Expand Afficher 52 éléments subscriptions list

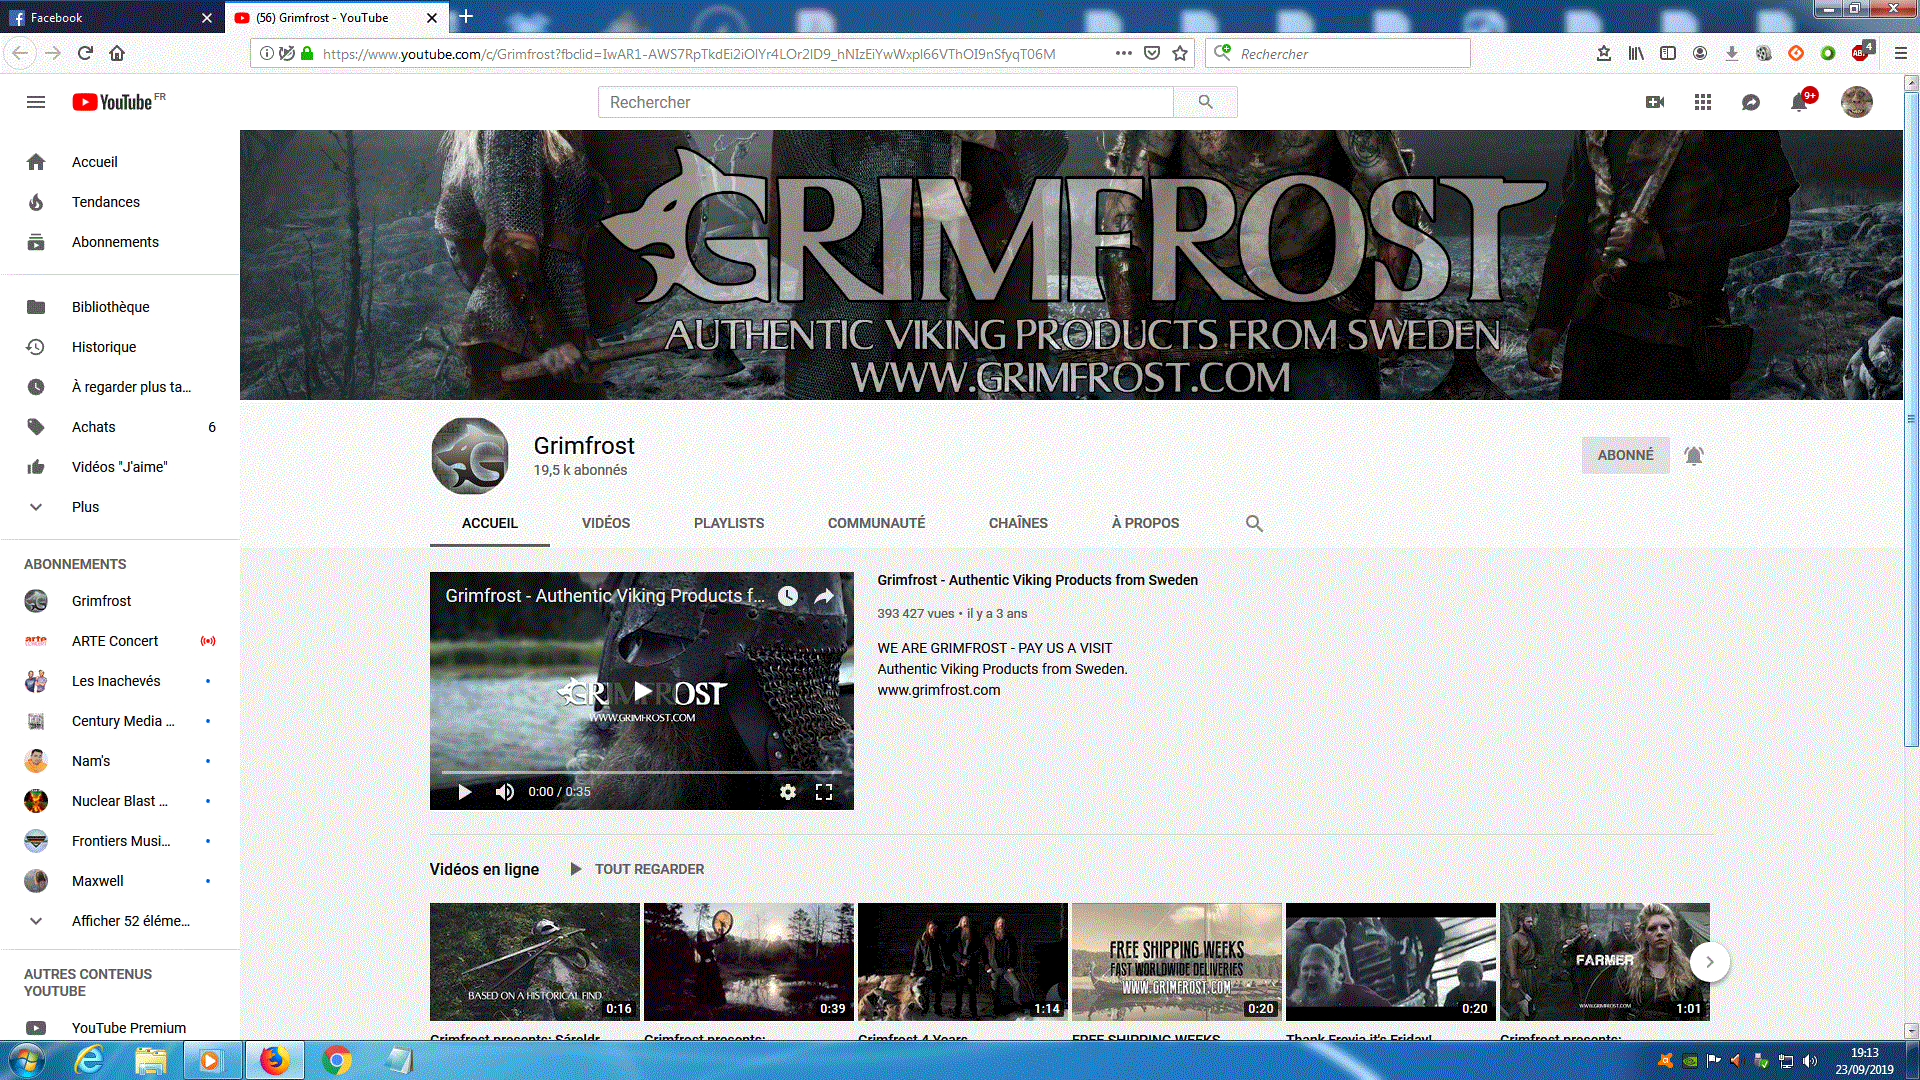130,921
